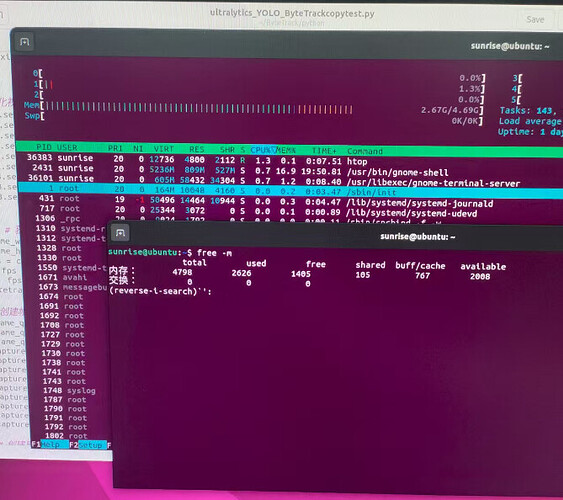Open the F2 Setup menu in htop
Image resolution: width=563 pixels, height=500 pixels.
[88, 445]
